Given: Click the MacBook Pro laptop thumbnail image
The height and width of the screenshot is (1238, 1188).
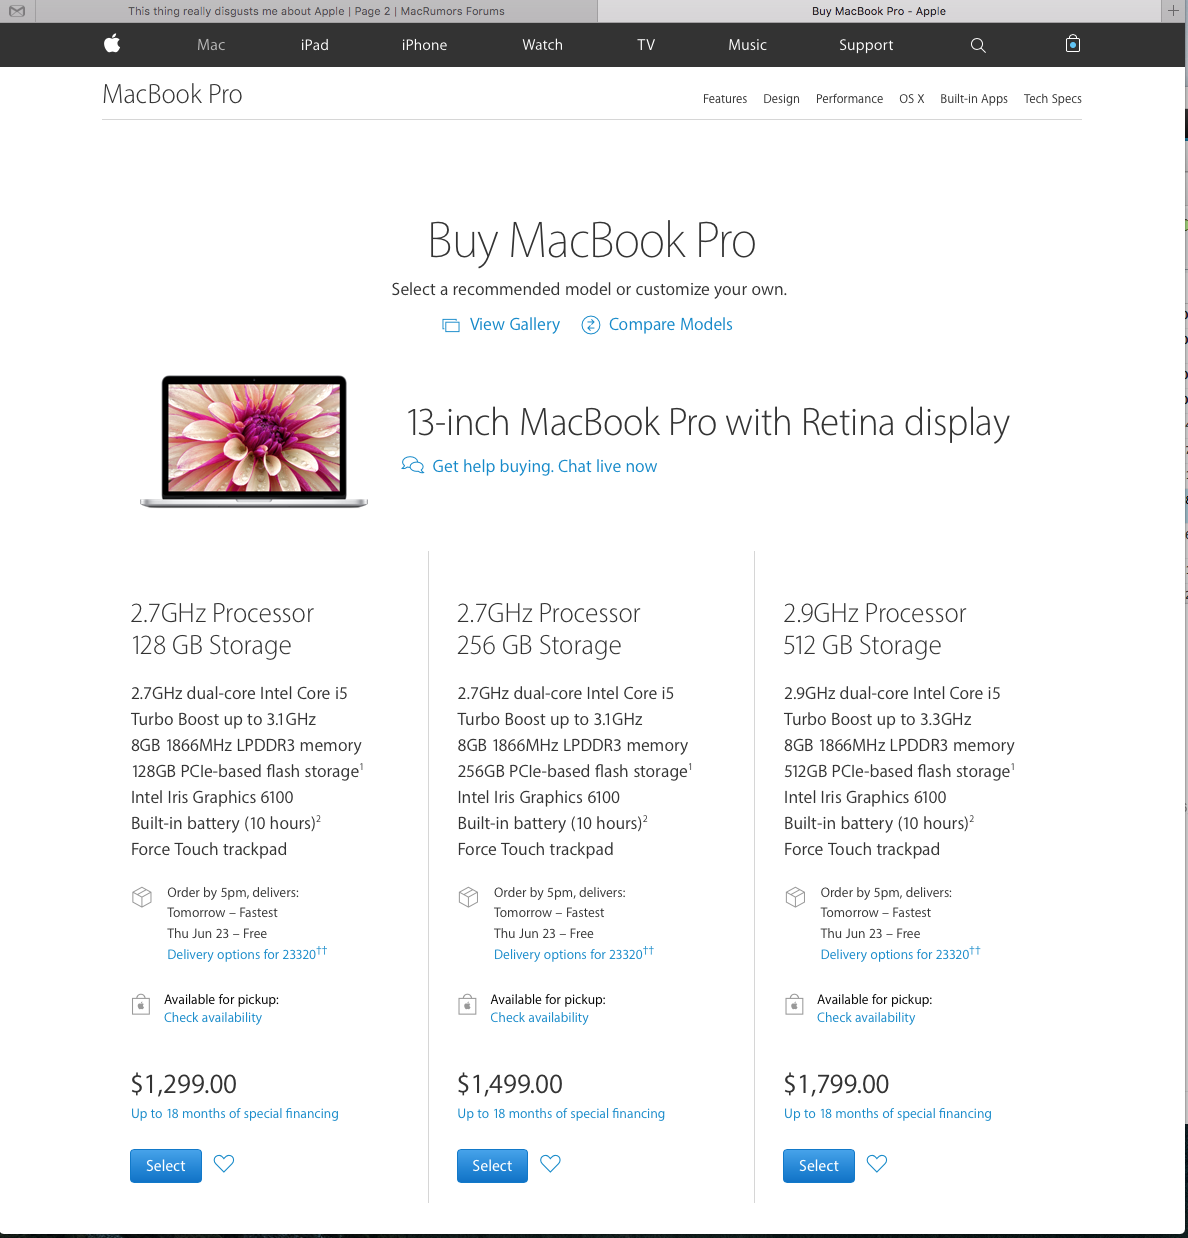Looking at the screenshot, I should click(x=254, y=441).
